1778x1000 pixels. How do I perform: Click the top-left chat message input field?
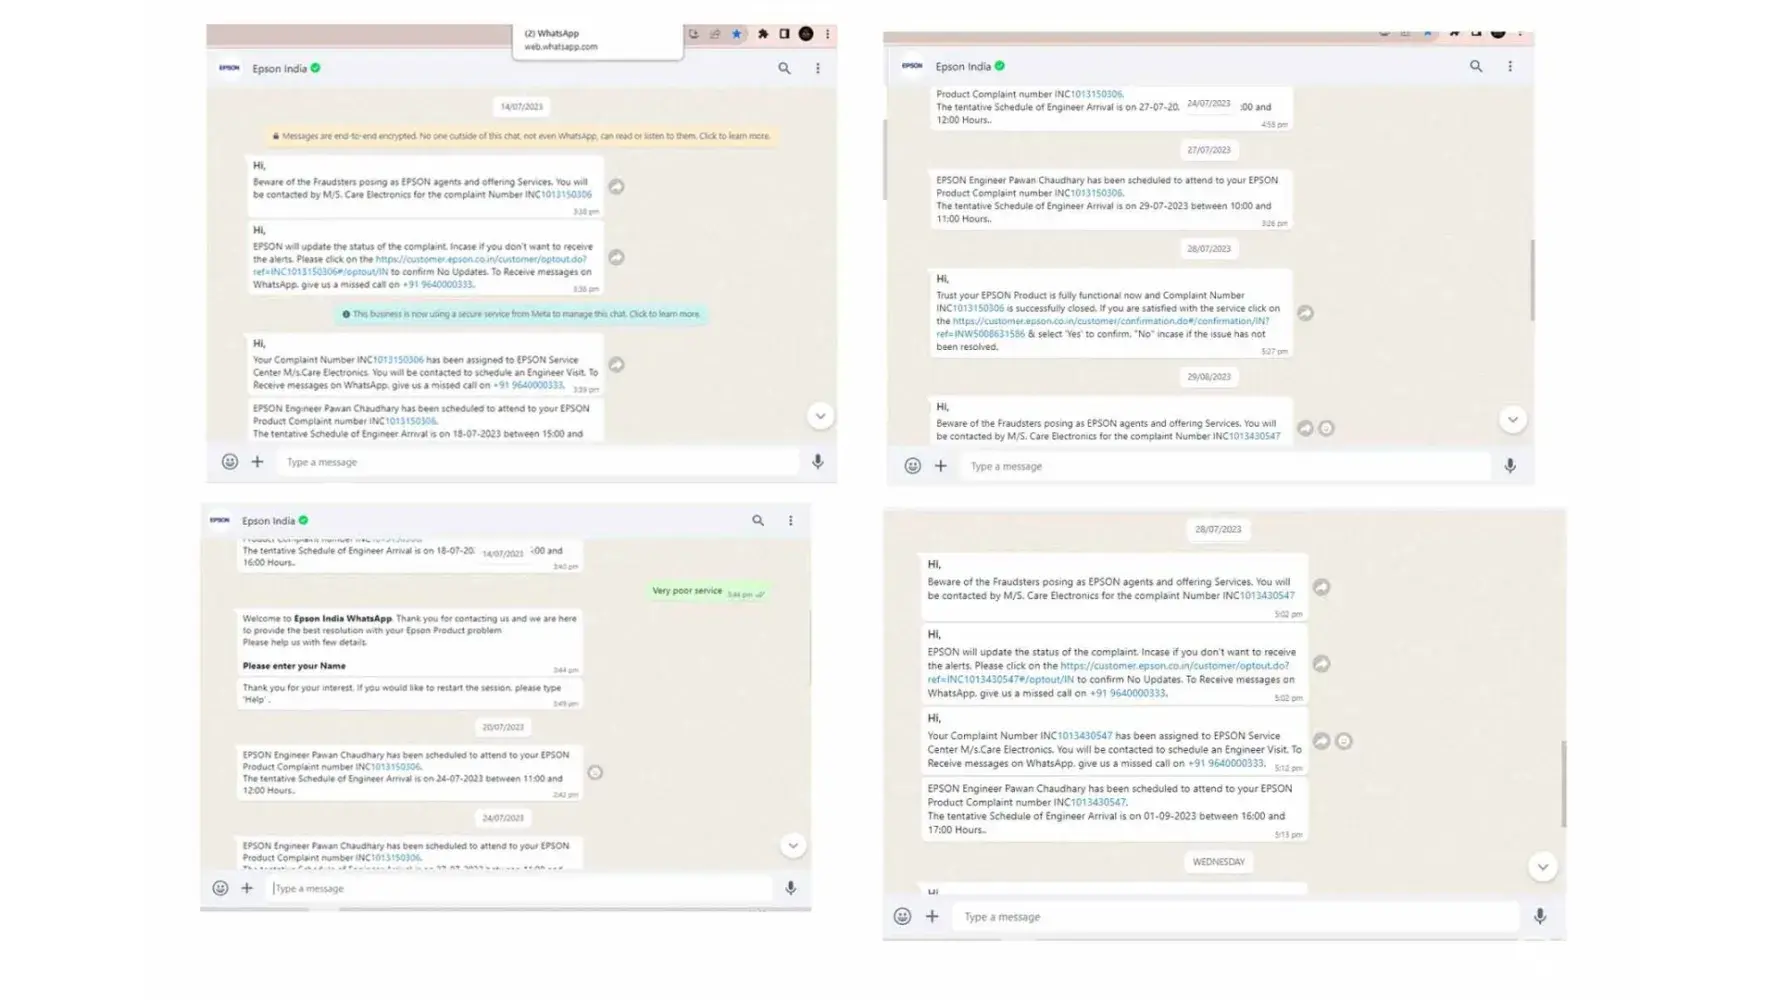539,462
